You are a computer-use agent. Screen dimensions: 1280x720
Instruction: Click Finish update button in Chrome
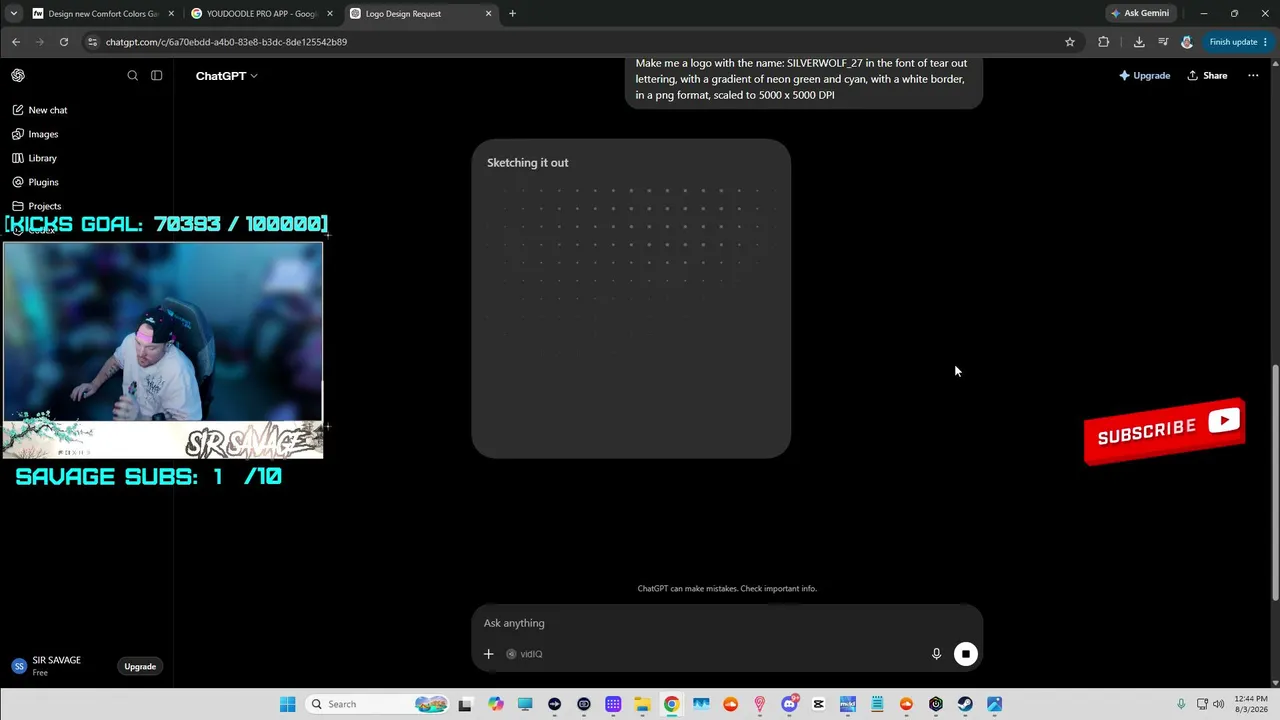[x=1238, y=42]
